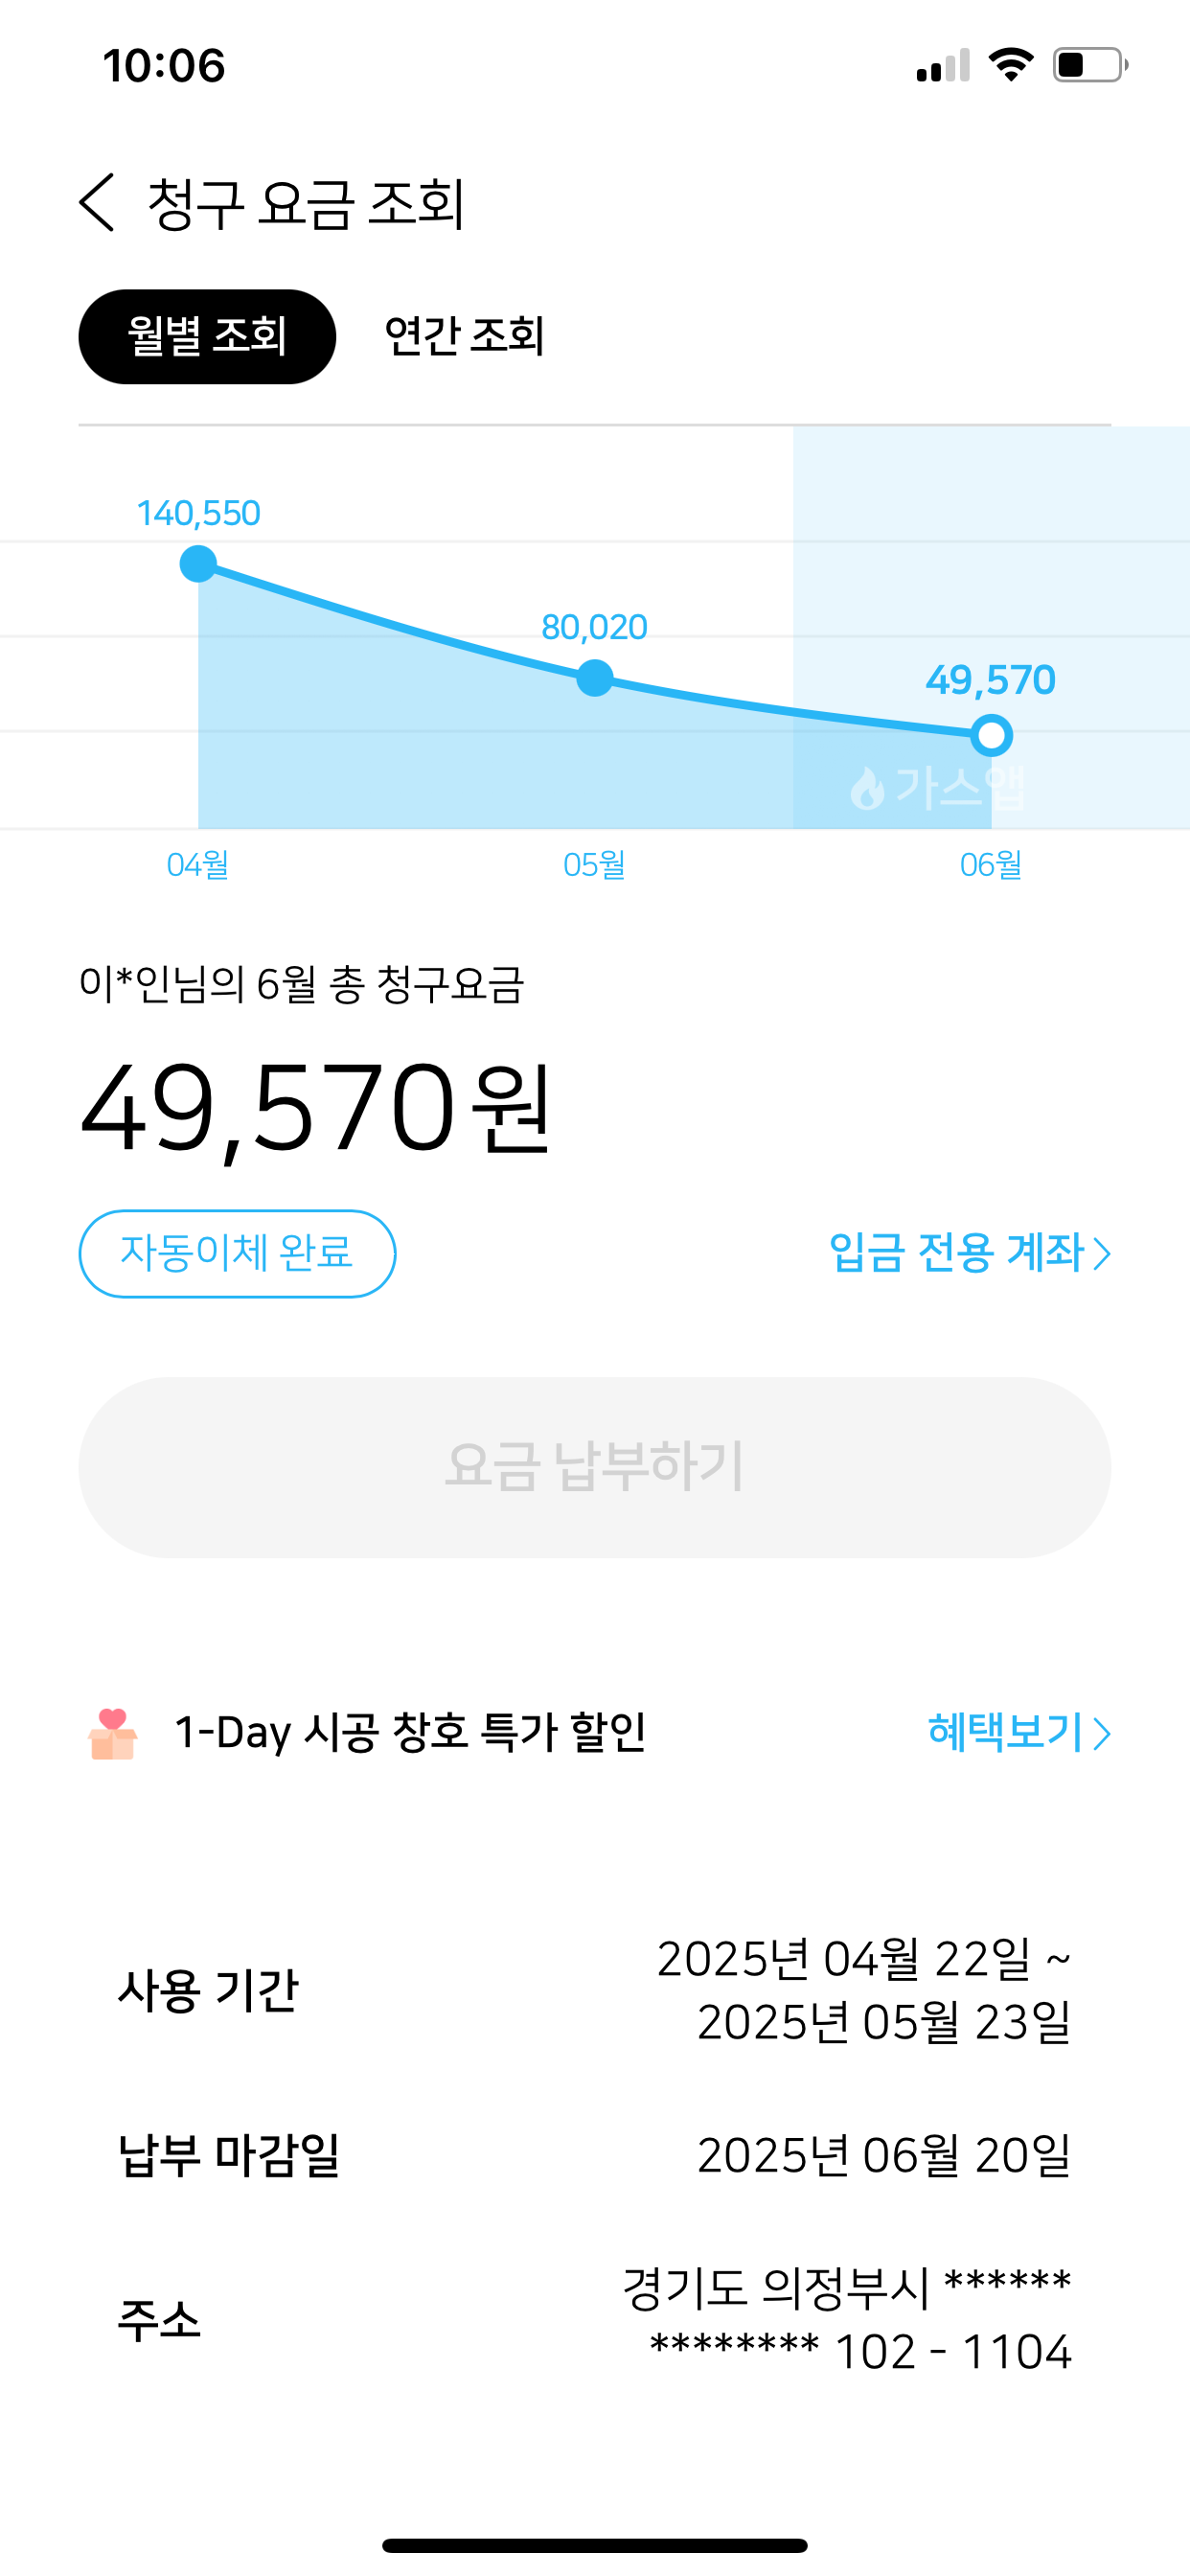Open 입금 전용 계좌 link
The image size is (1190, 2576).
[968, 1253]
